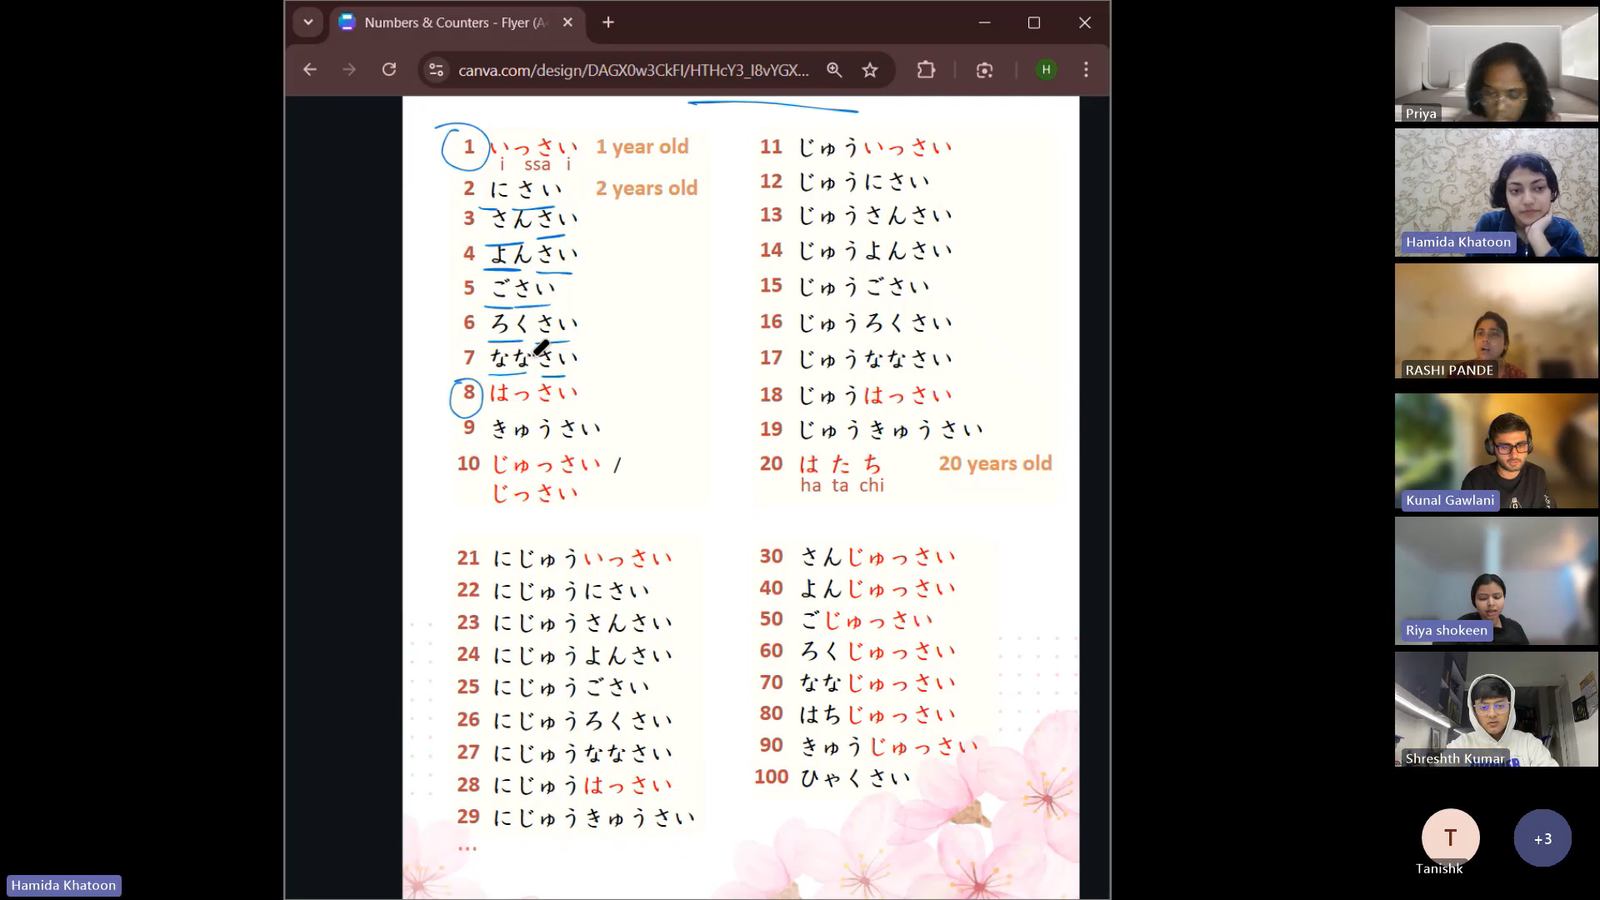Image resolution: width=1600 pixels, height=900 pixels.
Task: Select Hamida Khatoon's video thumbnail
Action: tap(1496, 194)
